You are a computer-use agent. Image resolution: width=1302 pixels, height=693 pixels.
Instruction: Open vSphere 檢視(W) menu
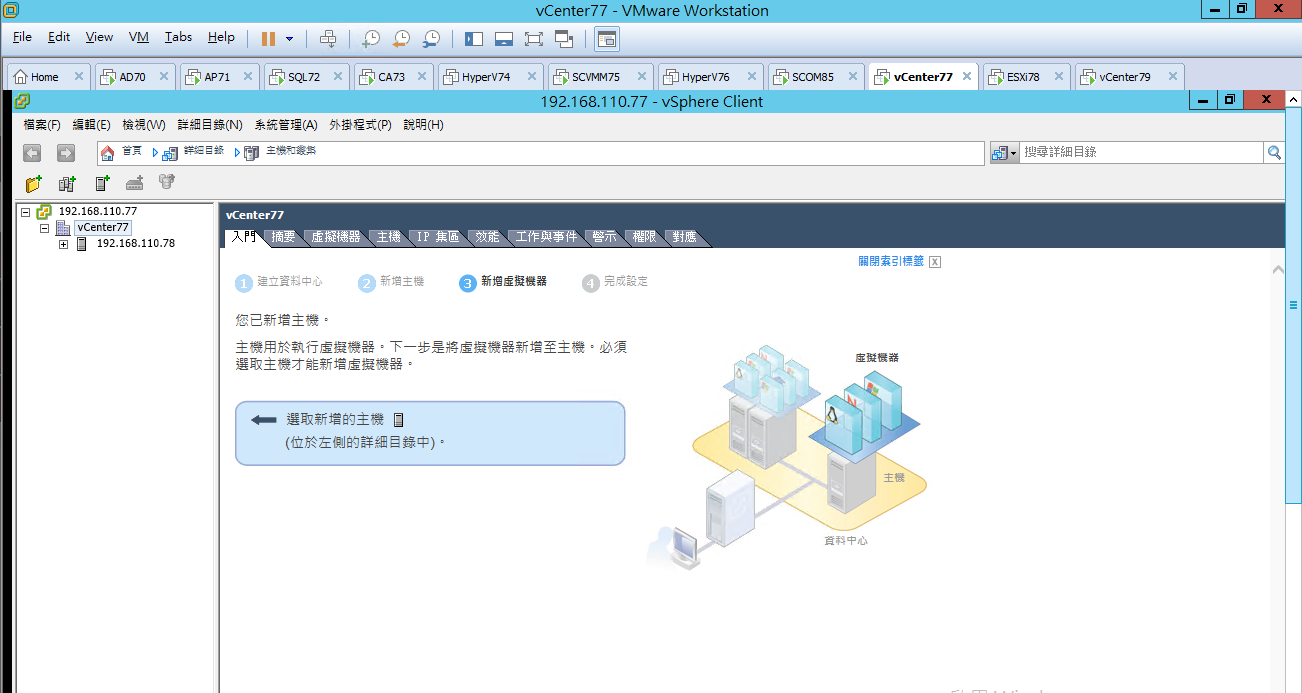click(144, 125)
